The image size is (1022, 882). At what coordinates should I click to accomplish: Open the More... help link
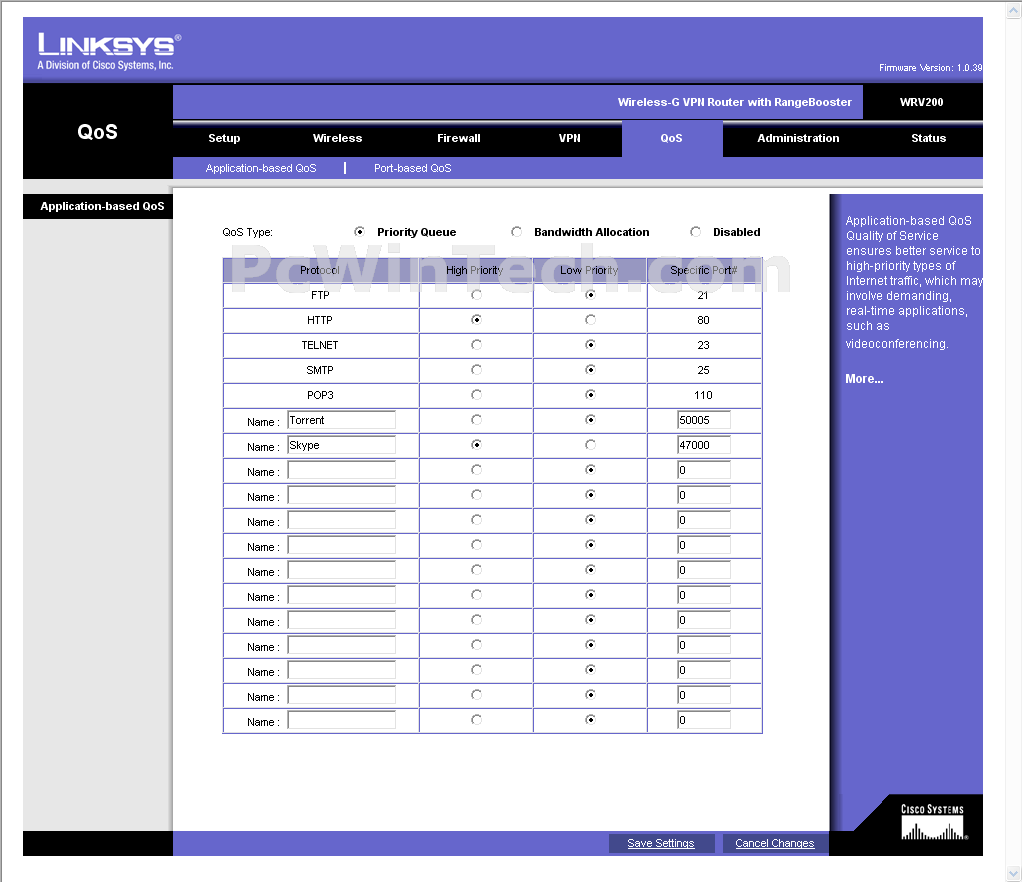tap(864, 379)
